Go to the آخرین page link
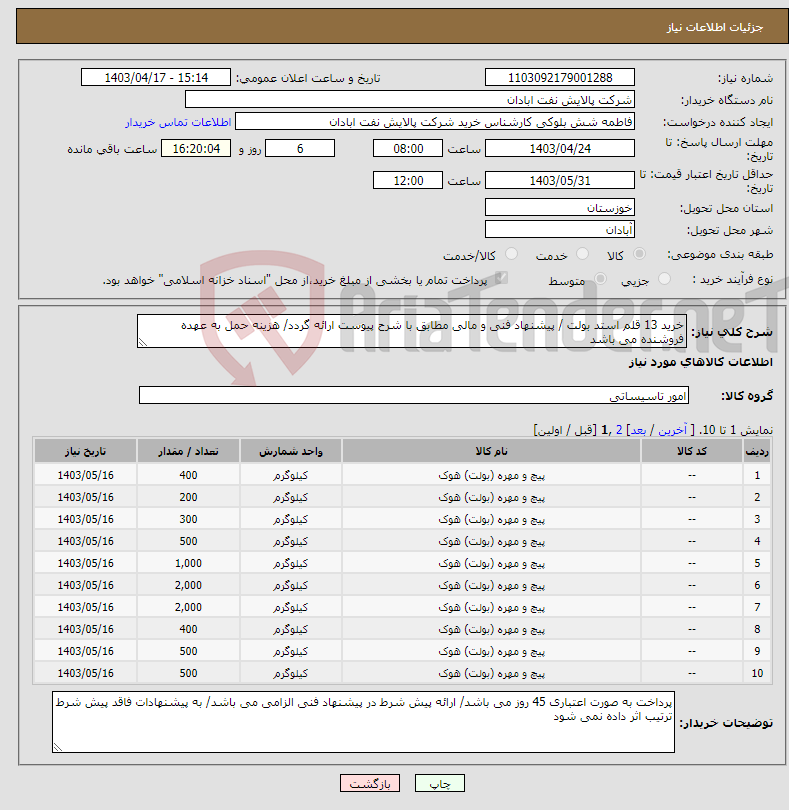This screenshot has width=789, height=810. (672, 430)
